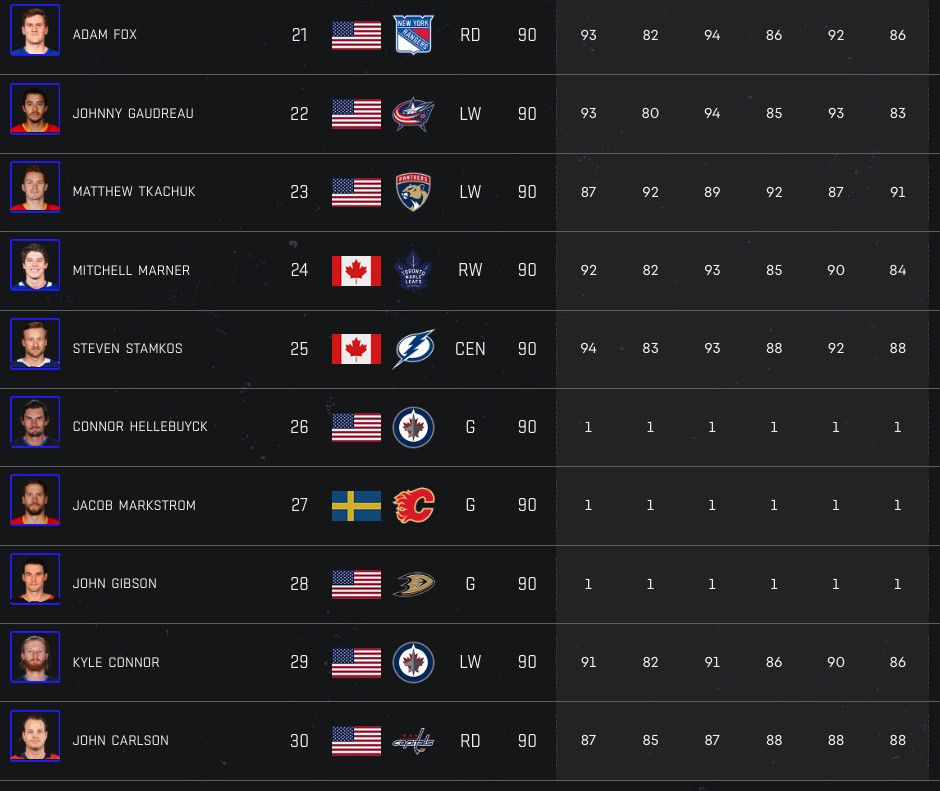Click the Calgary Flames logo
This screenshot has width=940, height=791.
point(413,506)
